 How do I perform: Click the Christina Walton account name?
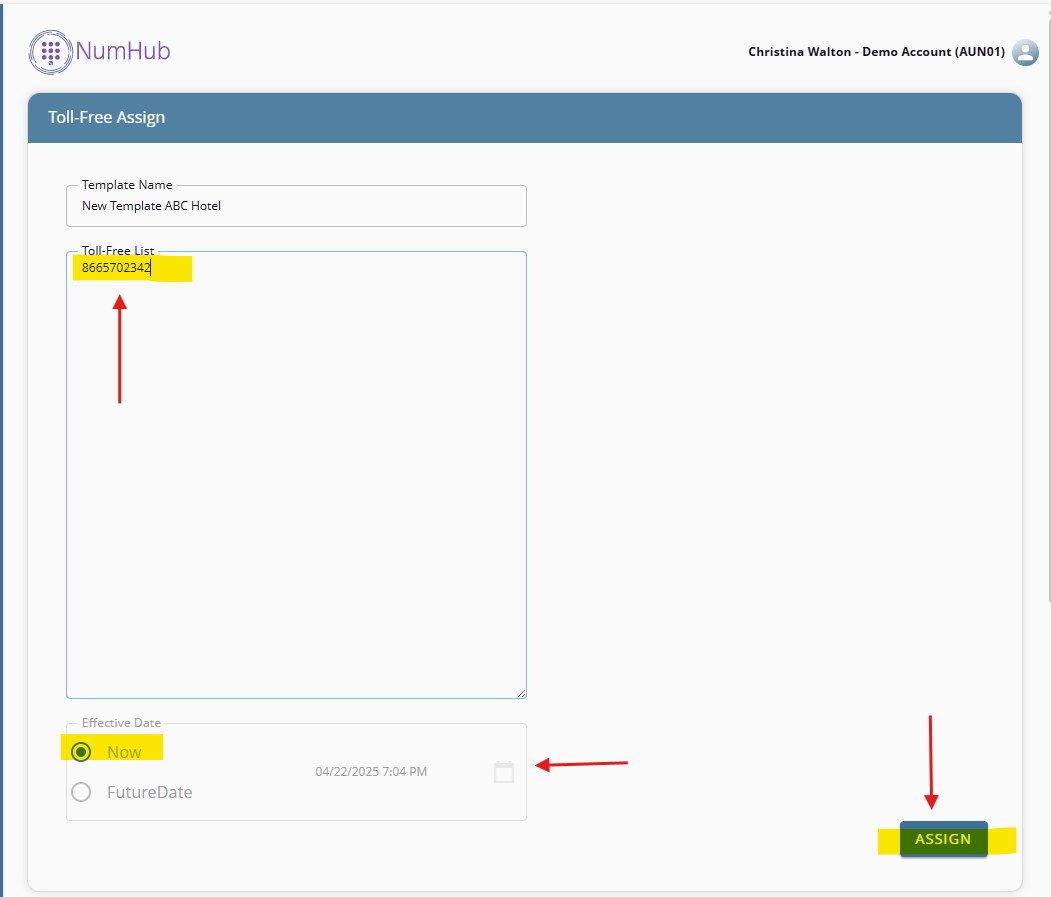coord(876,52)
